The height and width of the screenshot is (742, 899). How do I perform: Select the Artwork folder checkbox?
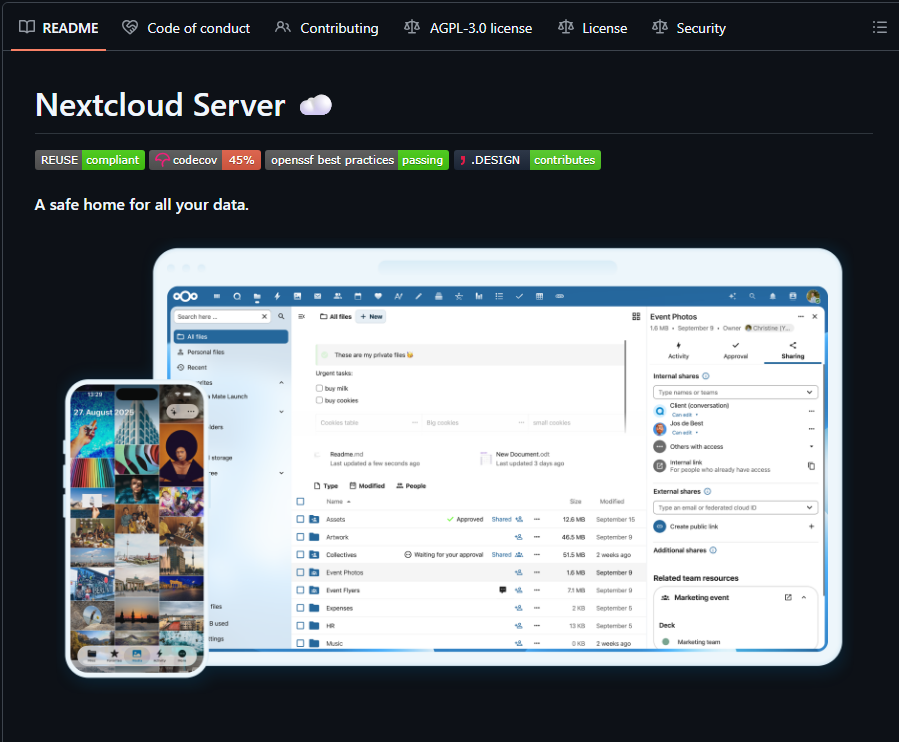300,537
